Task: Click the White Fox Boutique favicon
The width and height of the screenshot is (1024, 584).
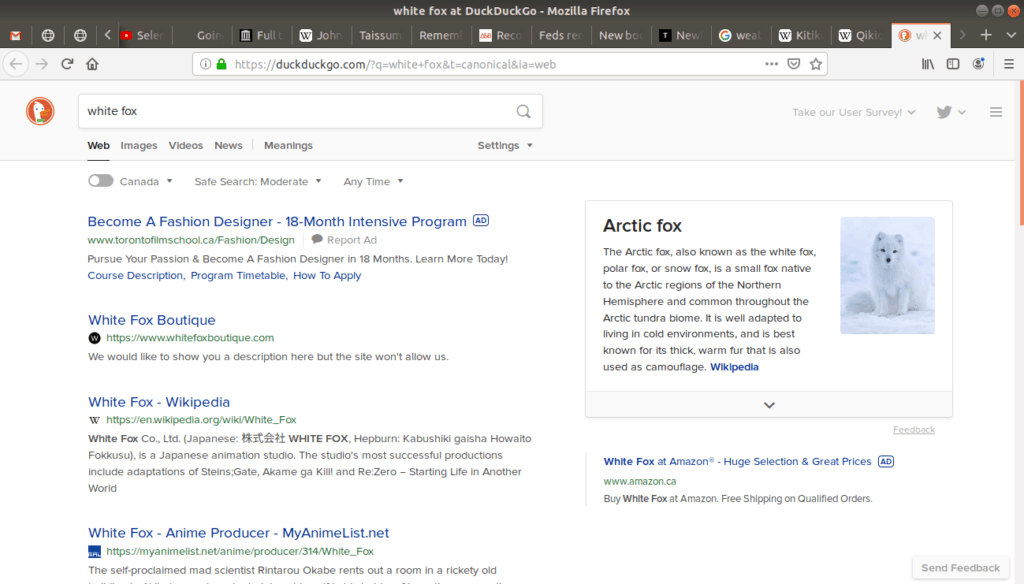Action: click(95, 338)
